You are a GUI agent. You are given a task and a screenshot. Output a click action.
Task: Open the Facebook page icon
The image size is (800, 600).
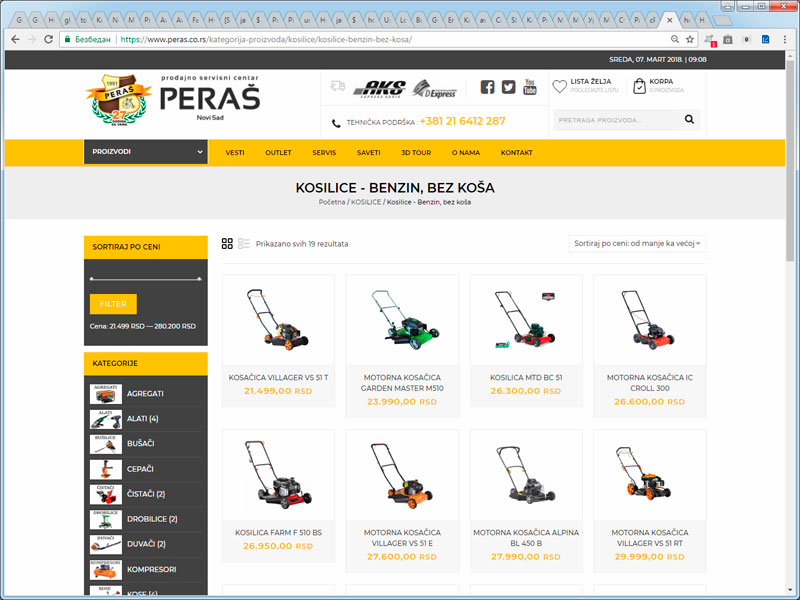[487, 87]
